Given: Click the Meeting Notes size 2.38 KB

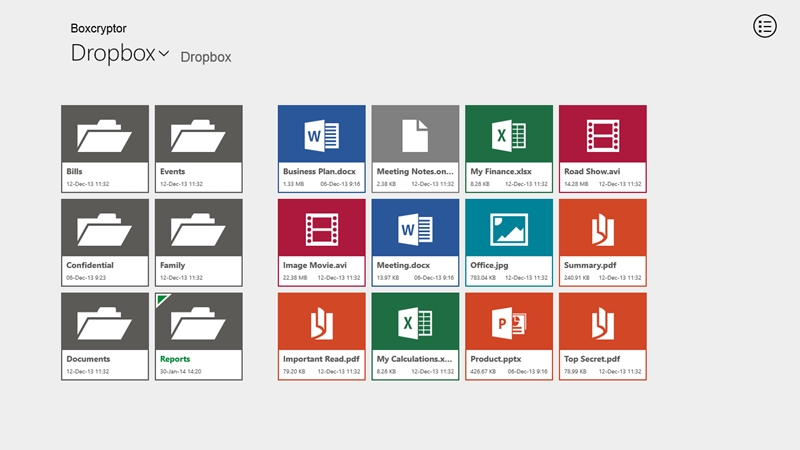Looking at the screenshot, I should click(x=386, y=184).
